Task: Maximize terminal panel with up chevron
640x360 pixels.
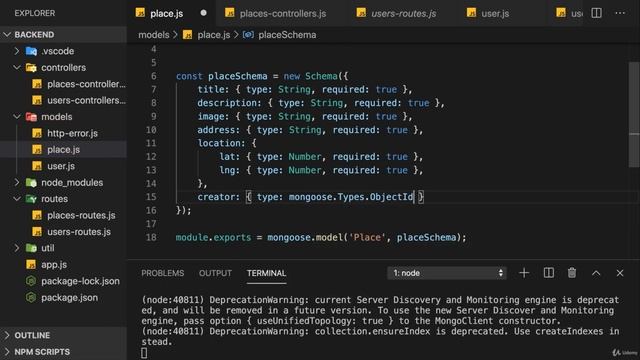Action: point(596,273)
